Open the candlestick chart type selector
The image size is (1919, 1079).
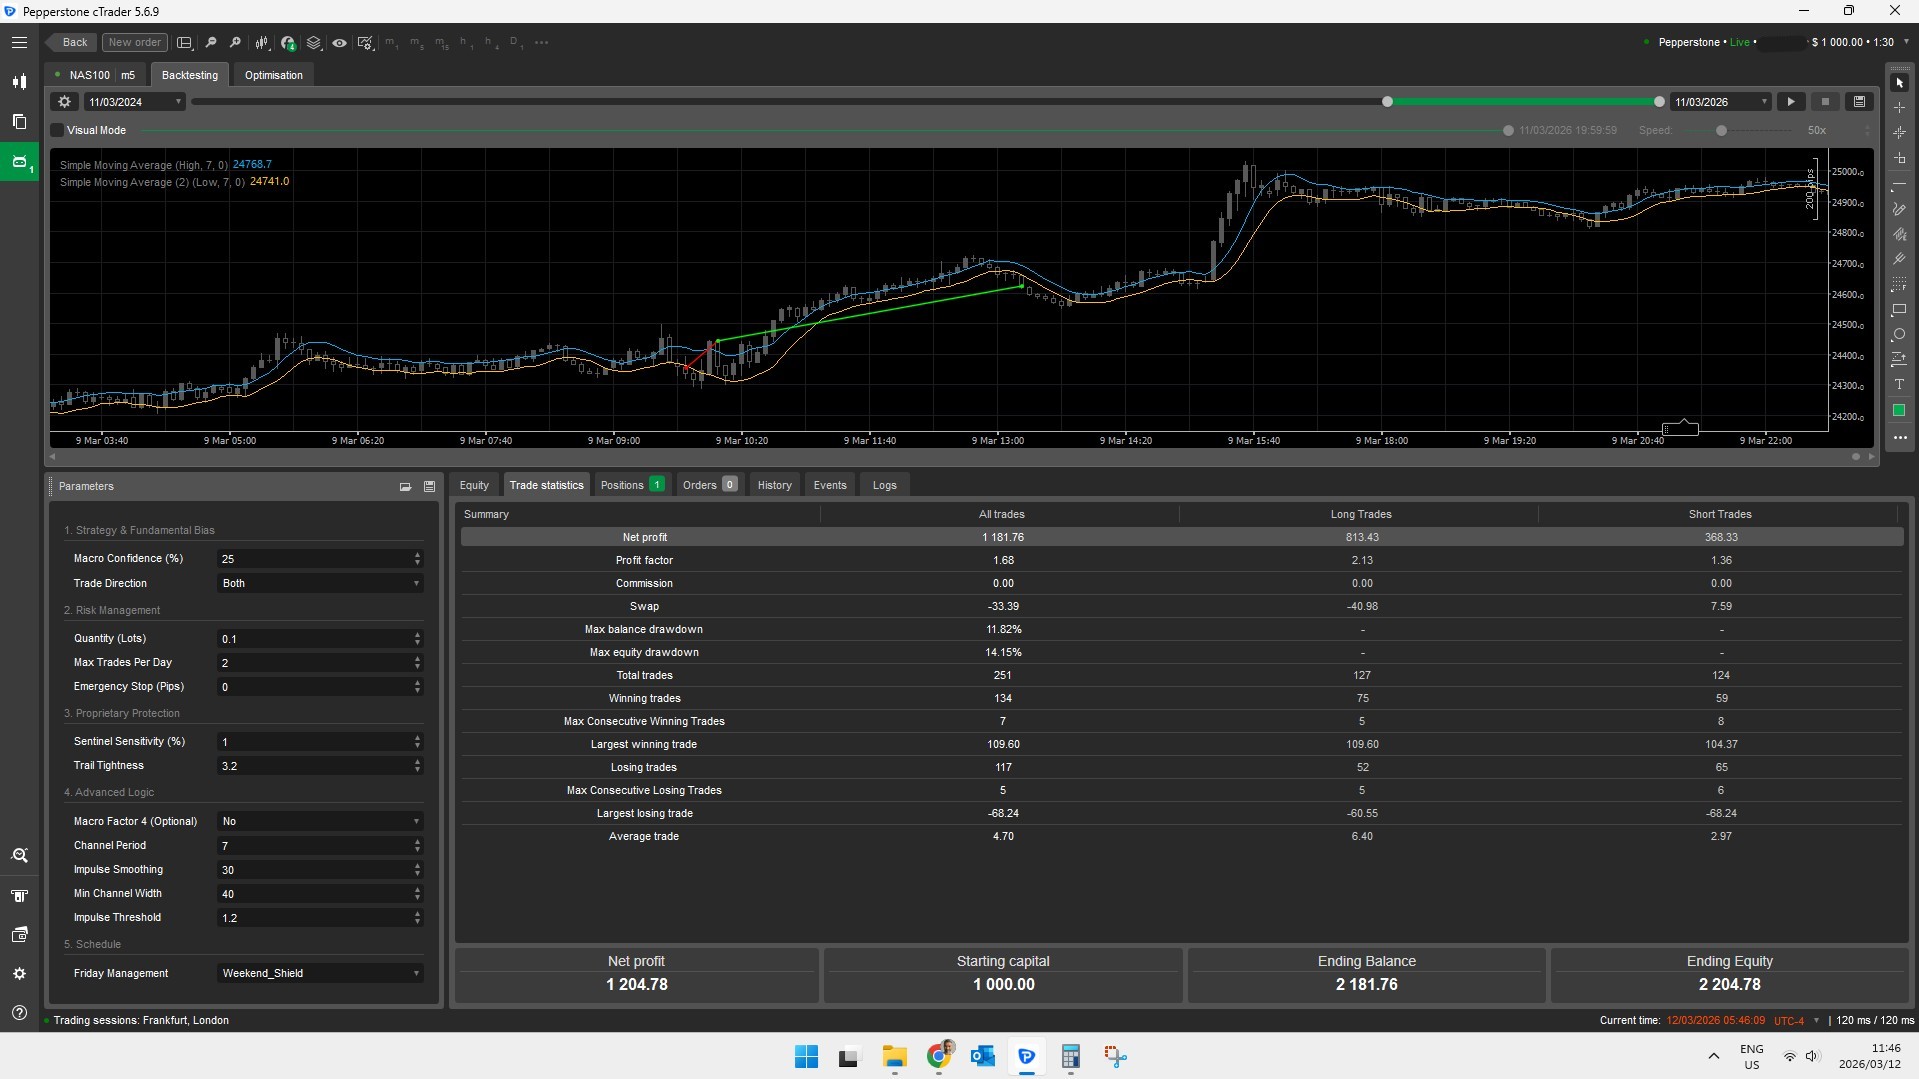[262, 42]
